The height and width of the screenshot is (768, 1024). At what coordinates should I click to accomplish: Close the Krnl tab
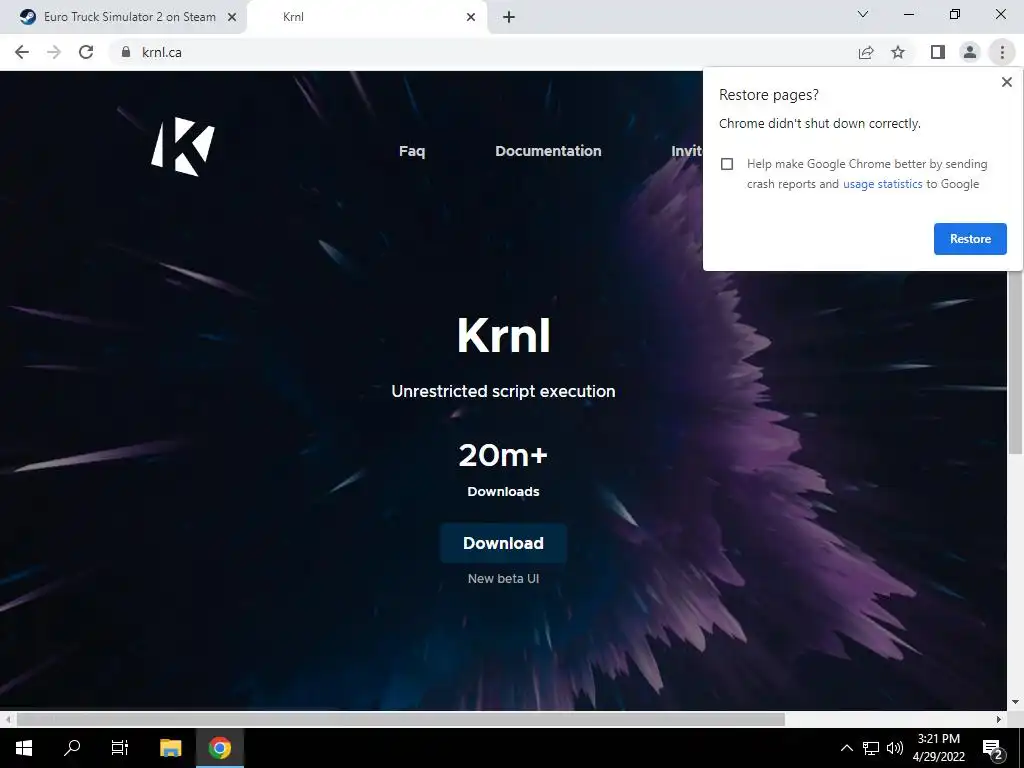[x=471, y=17]
